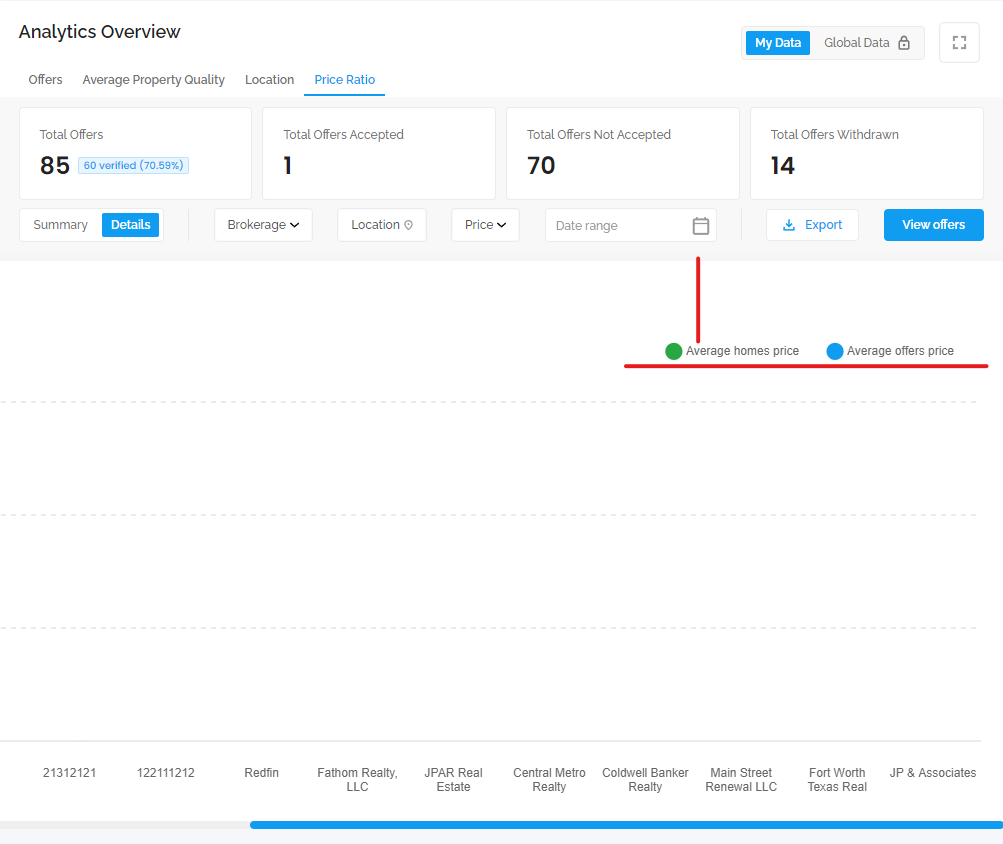1003x844 pixels.
Task: Switch to My Data view
Action: click(x=777, y=43)
